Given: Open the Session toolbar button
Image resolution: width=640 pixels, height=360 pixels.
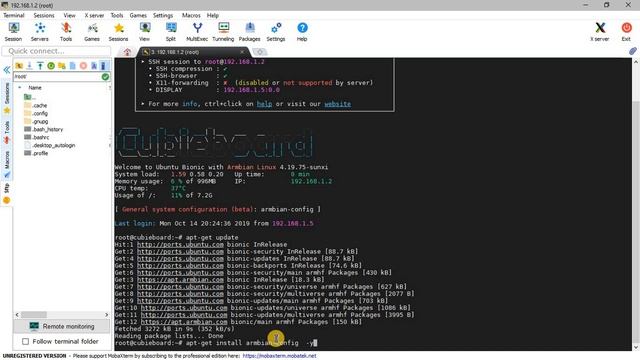Looking at the screenshot, I should coord(13,32).
